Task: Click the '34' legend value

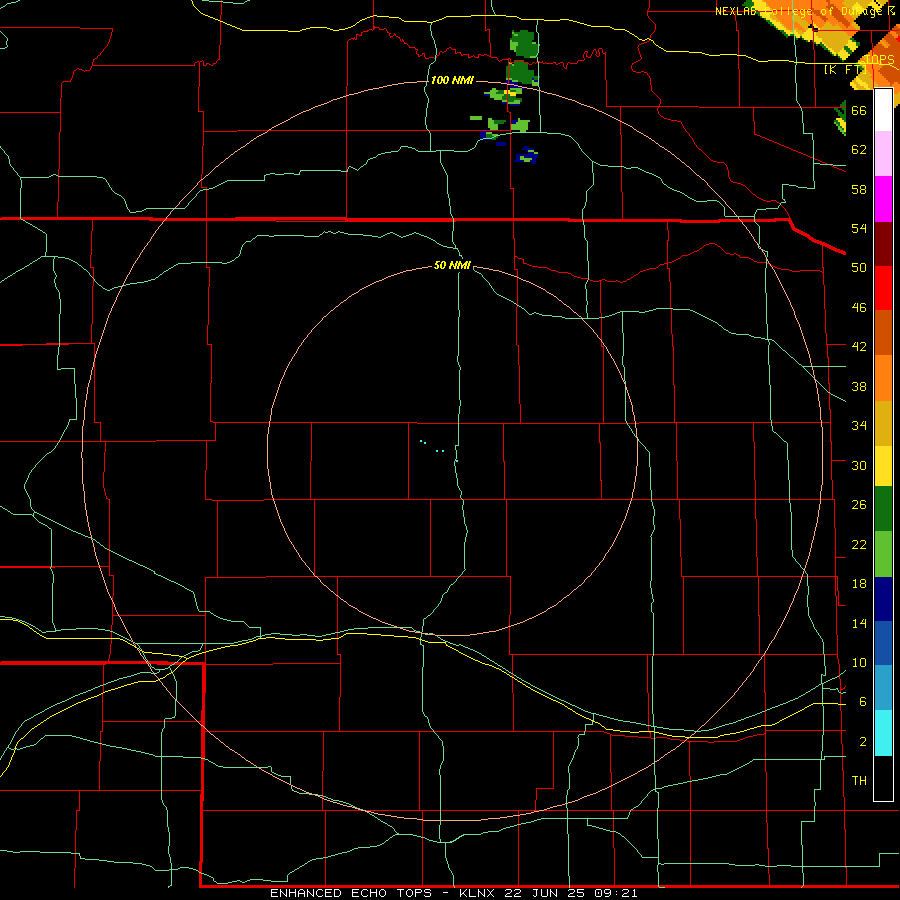Action: (x=859, y=426)
